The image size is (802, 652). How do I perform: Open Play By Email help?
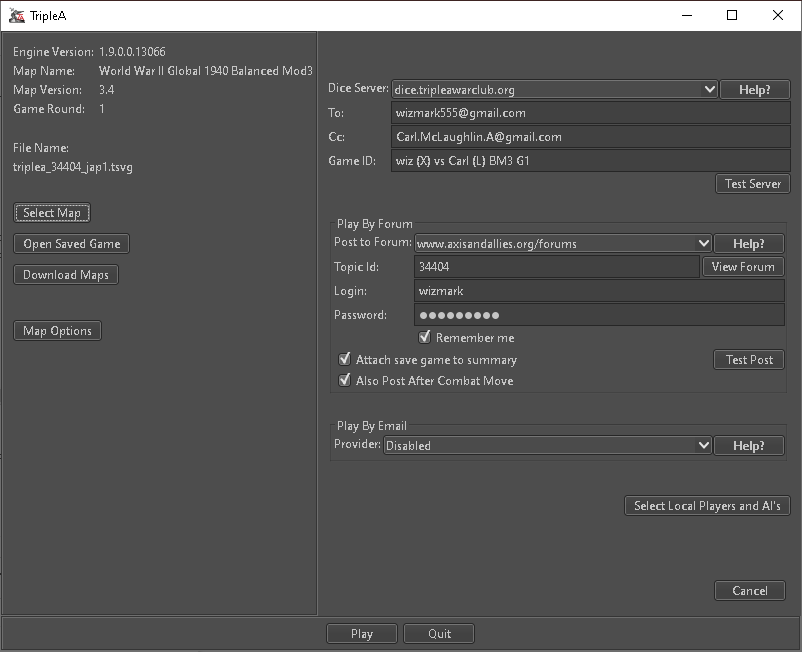749,445
